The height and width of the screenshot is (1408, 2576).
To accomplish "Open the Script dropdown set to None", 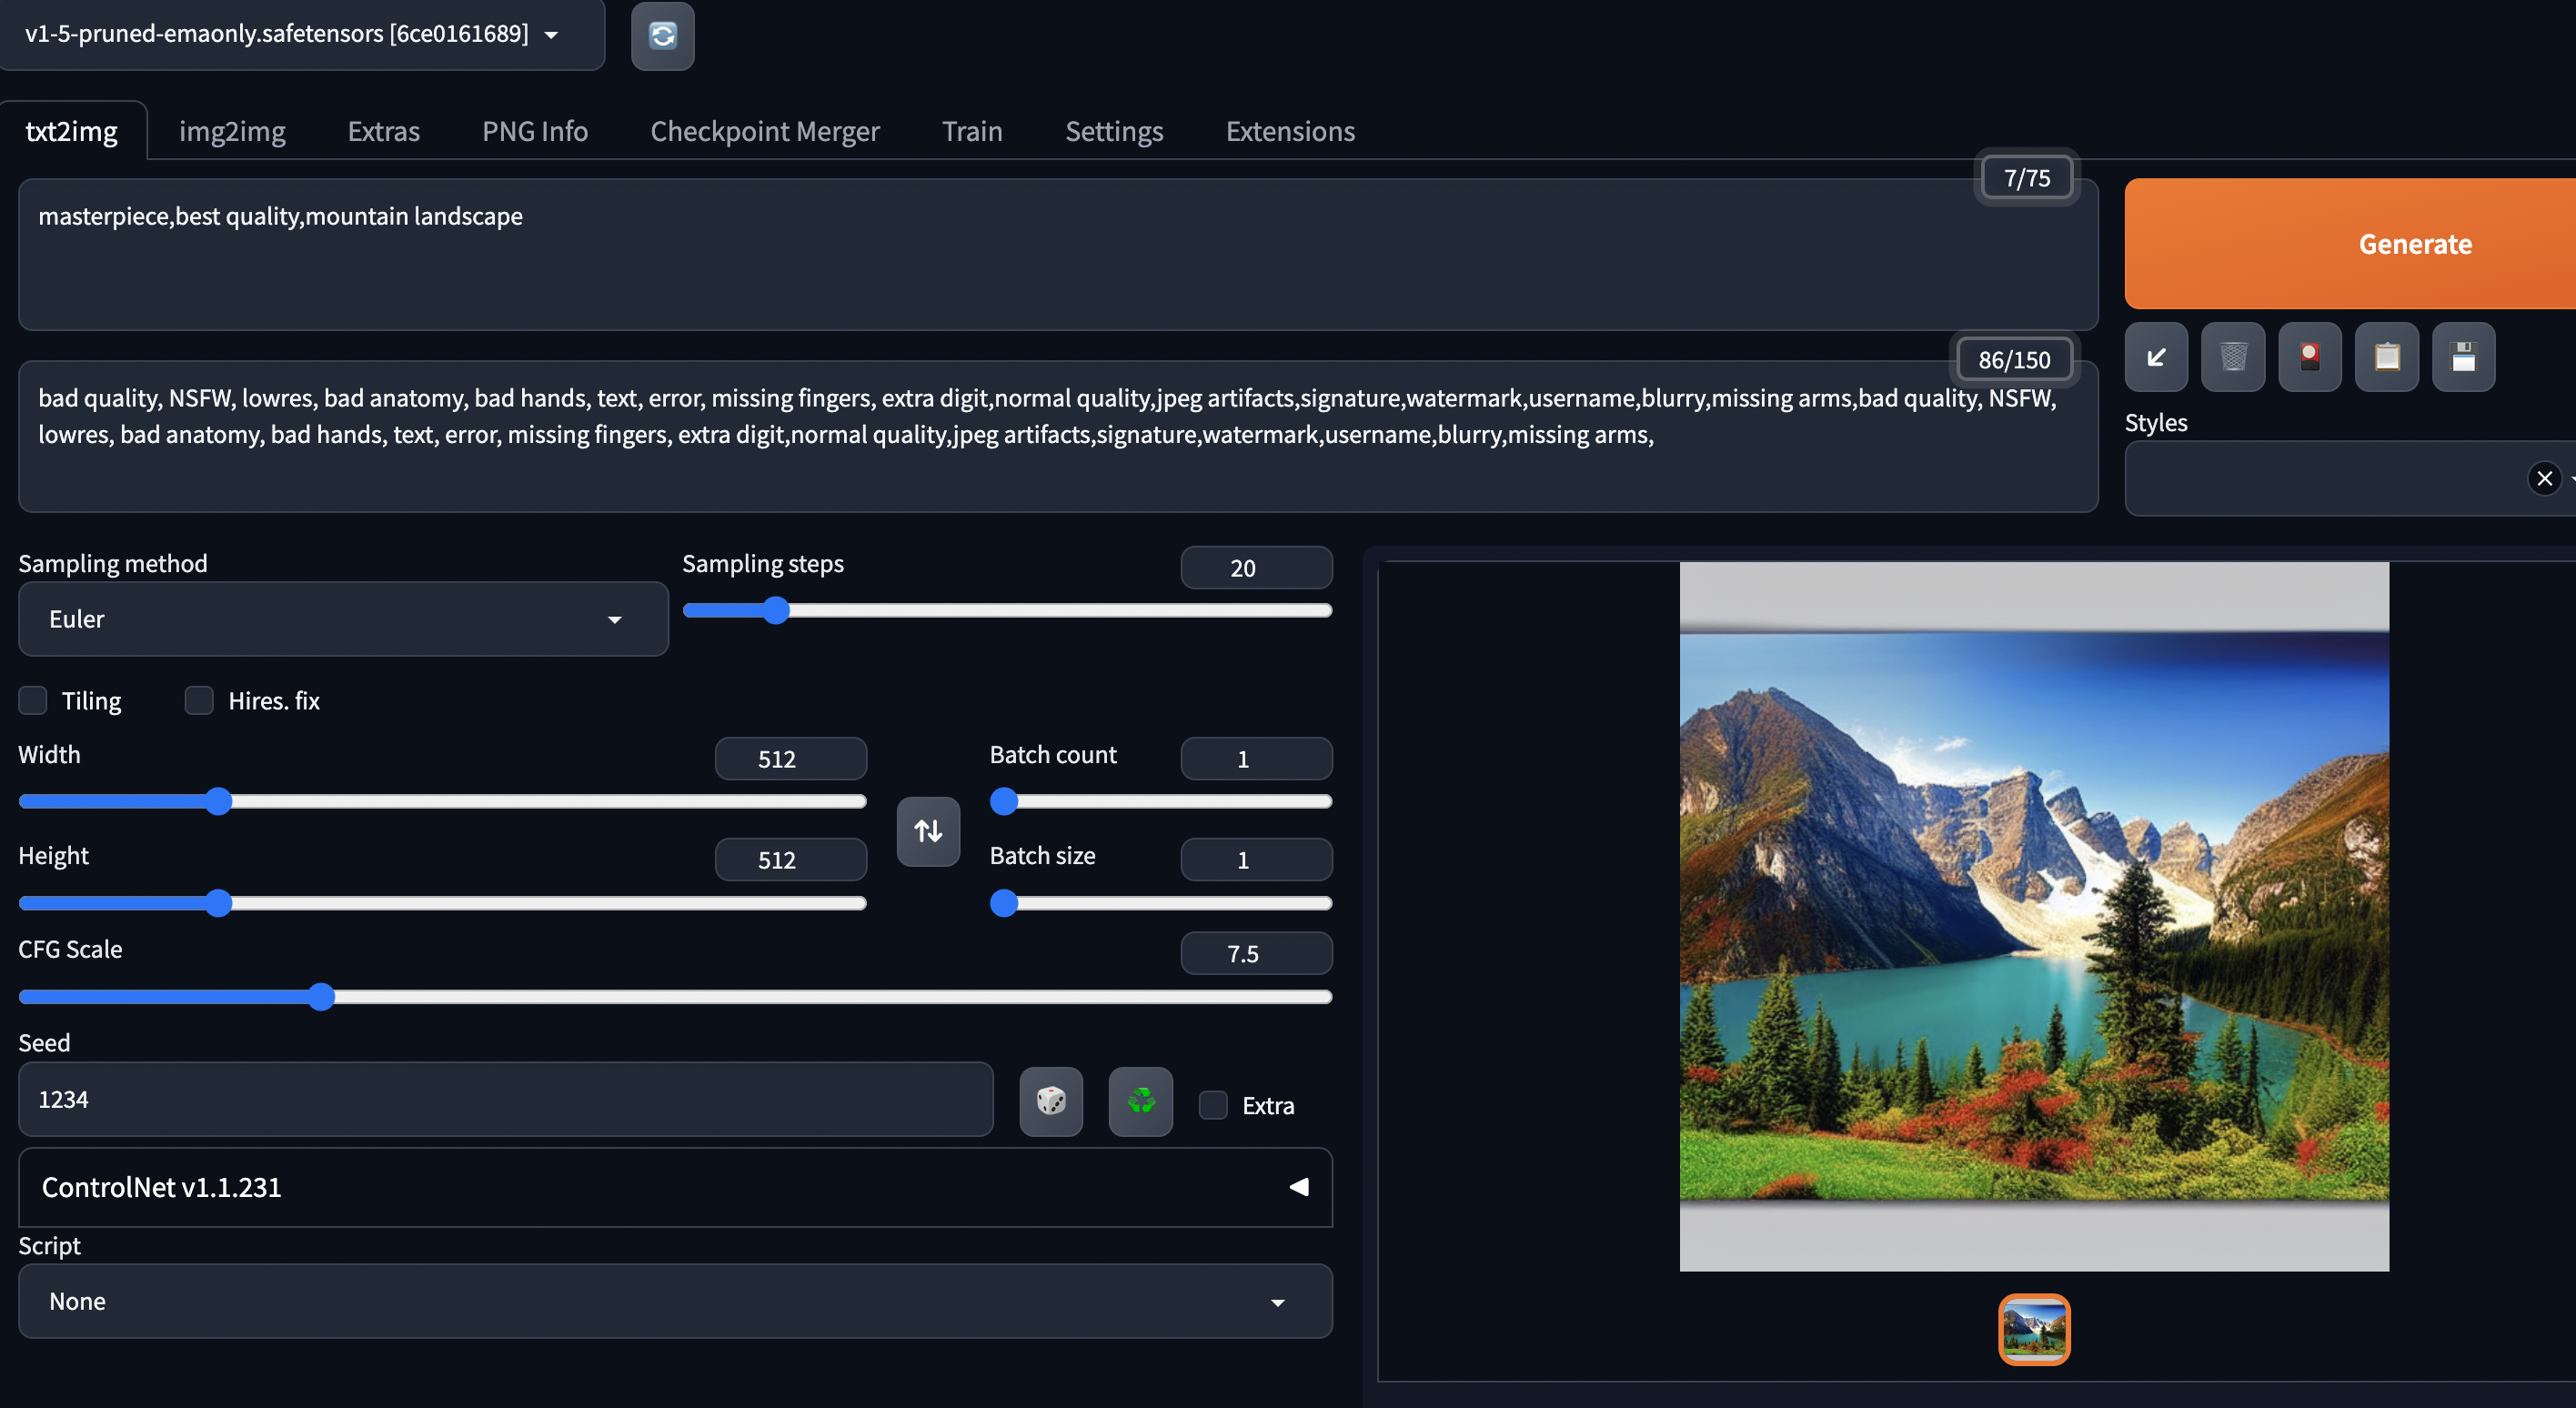I will point(675,1301).
